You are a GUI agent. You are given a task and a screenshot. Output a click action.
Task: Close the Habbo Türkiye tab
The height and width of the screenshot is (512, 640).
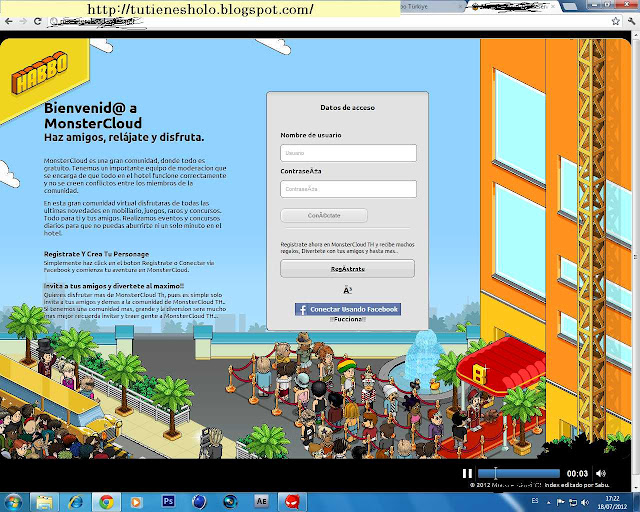460,7
